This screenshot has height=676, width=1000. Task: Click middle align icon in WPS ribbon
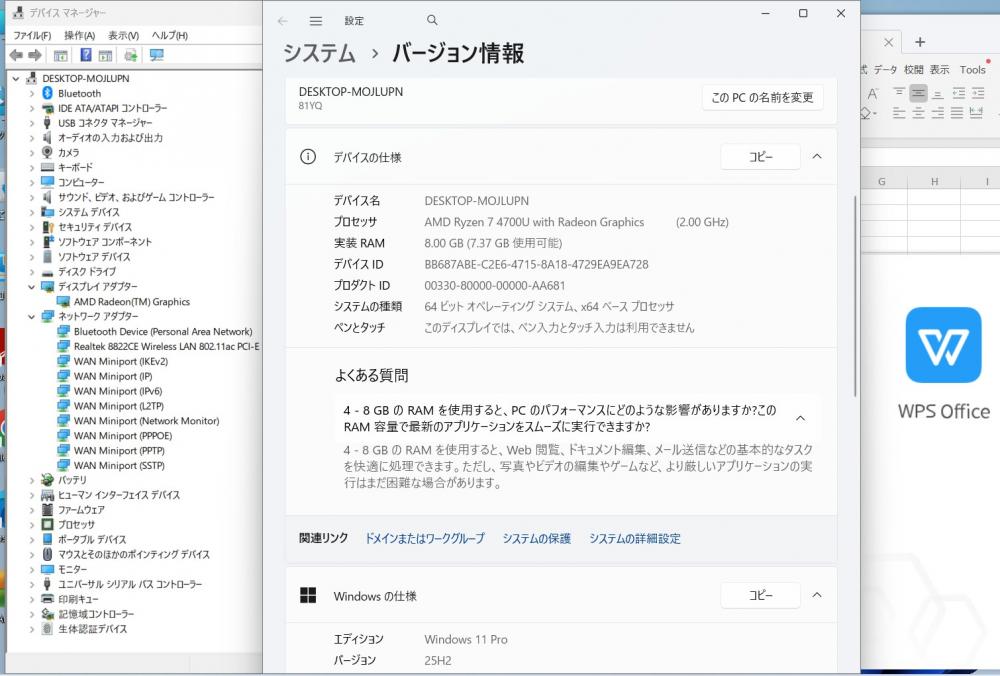(918, 93)
